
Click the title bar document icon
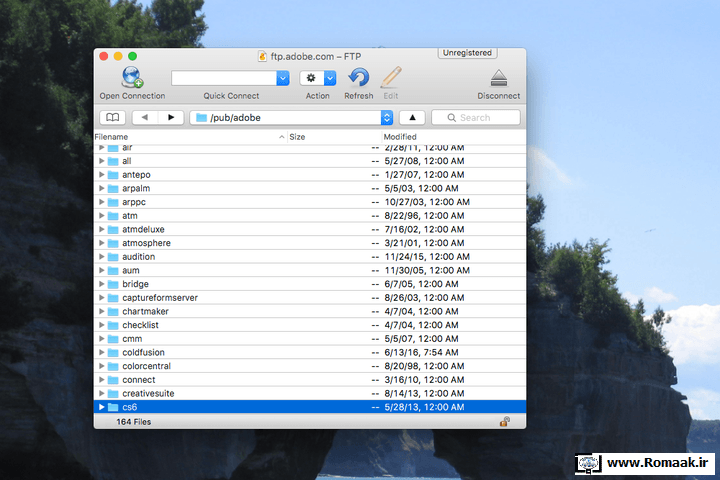[262, 56]
